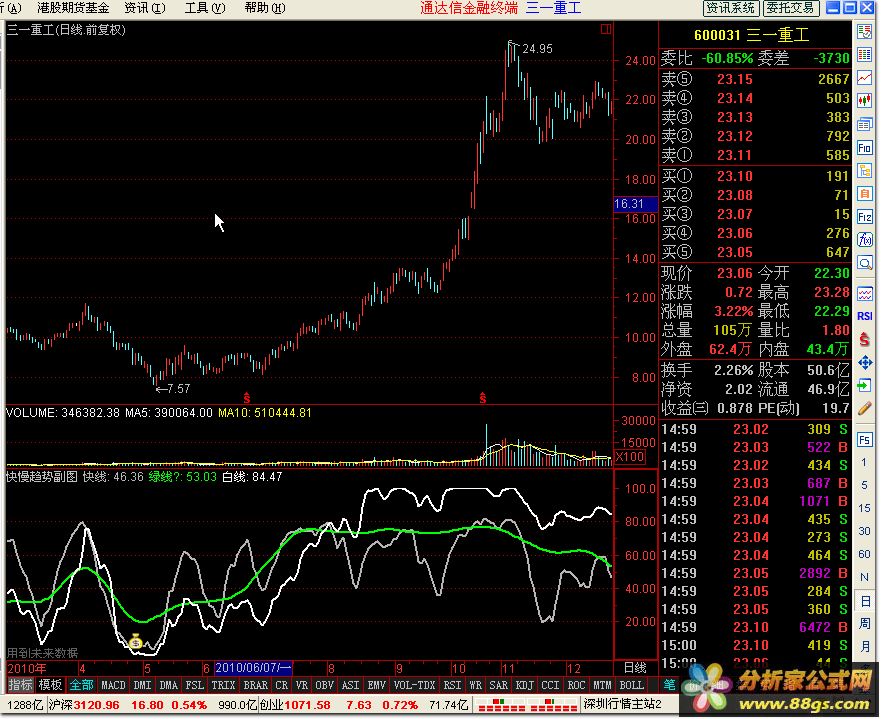Switch sub-chart to BOLL indicator
Viewport: 881px width, 719px height.
pos(631,685)
